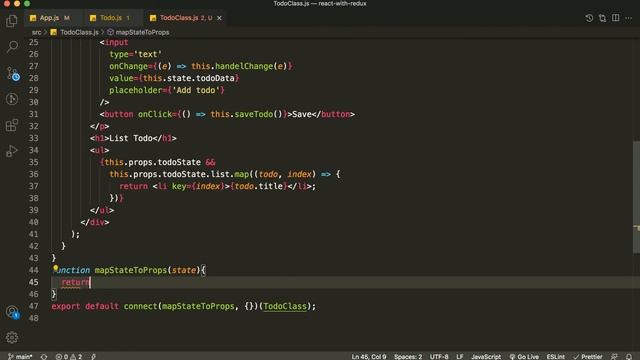Open the Explorer view in activity bar
Image resolution: width=640 pixels, height=360 pixels.
click(12, 21)
